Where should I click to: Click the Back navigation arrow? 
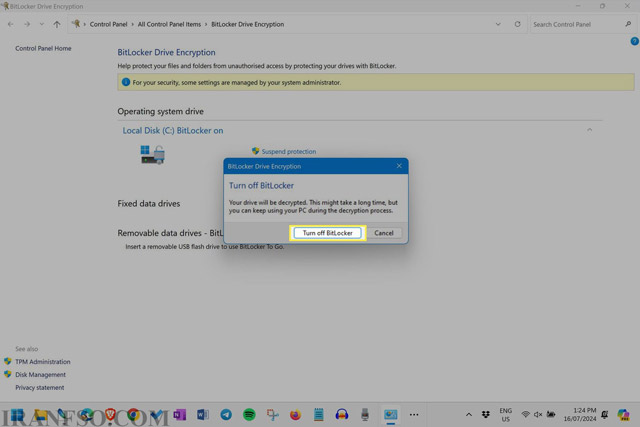click(11, 24)
